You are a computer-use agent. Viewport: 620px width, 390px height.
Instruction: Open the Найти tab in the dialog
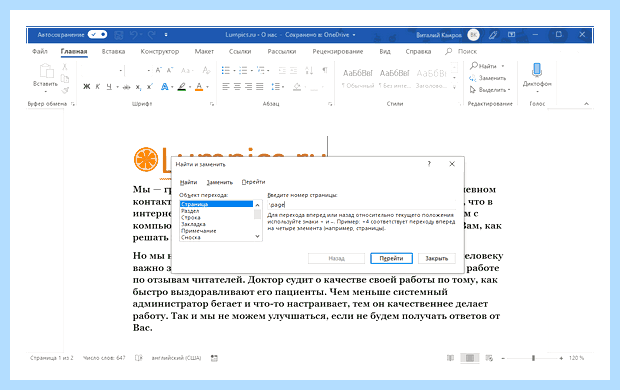pyautogui.click(x=188, y=182)
